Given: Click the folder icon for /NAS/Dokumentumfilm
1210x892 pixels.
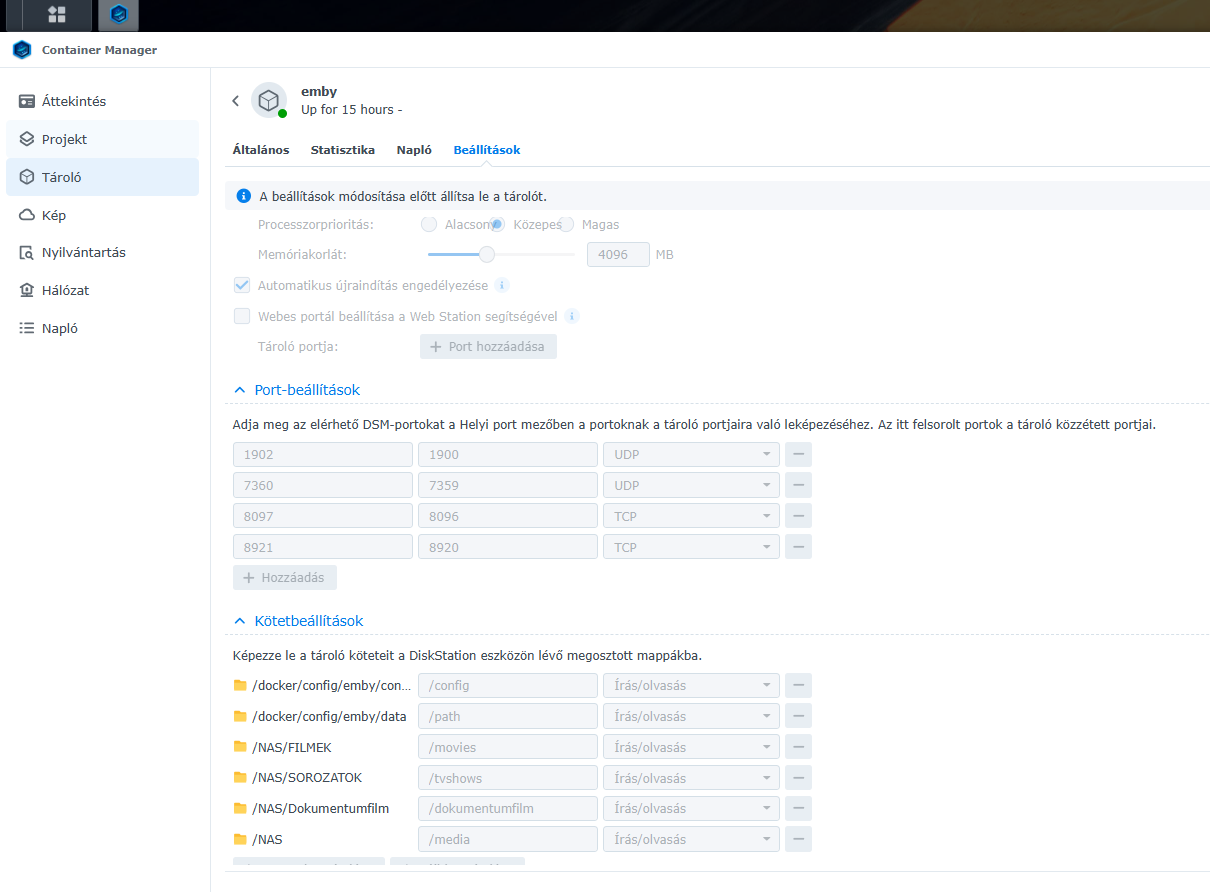Looking at the screenshot, I should (x=240, y=808).
